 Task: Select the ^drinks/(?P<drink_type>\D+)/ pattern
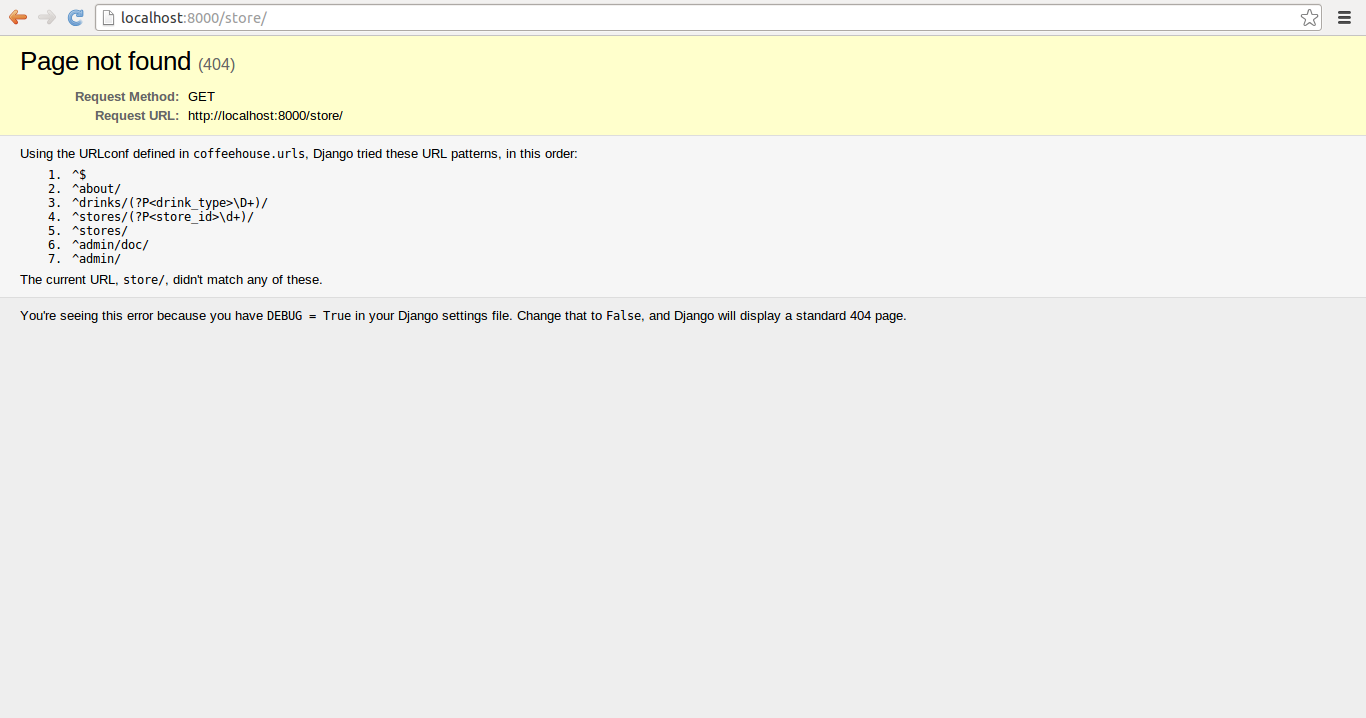(x=169, y=203)
